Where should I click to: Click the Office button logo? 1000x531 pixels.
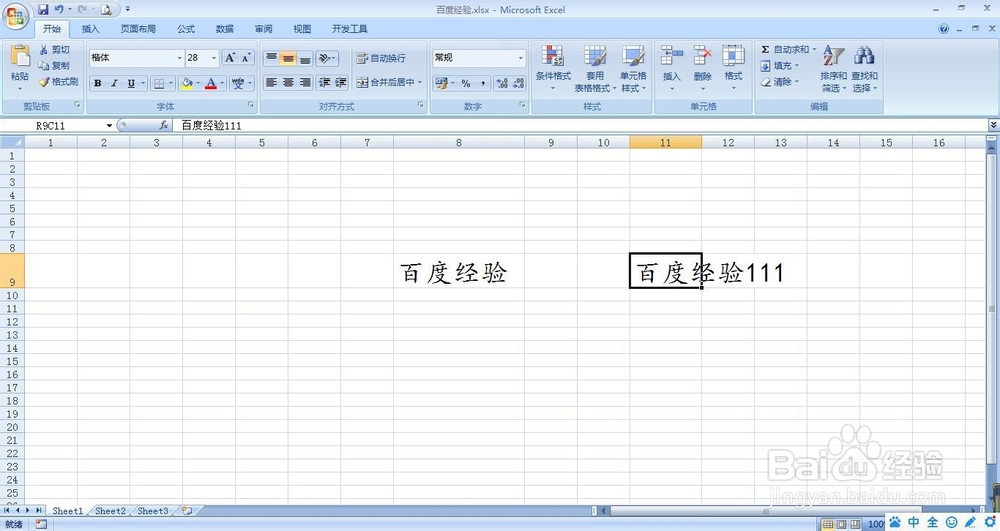click(x=15, y=16)
